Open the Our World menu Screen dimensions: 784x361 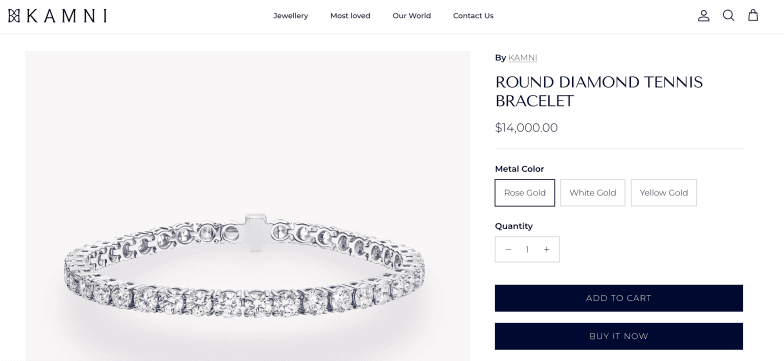click(x=412, y=16)
